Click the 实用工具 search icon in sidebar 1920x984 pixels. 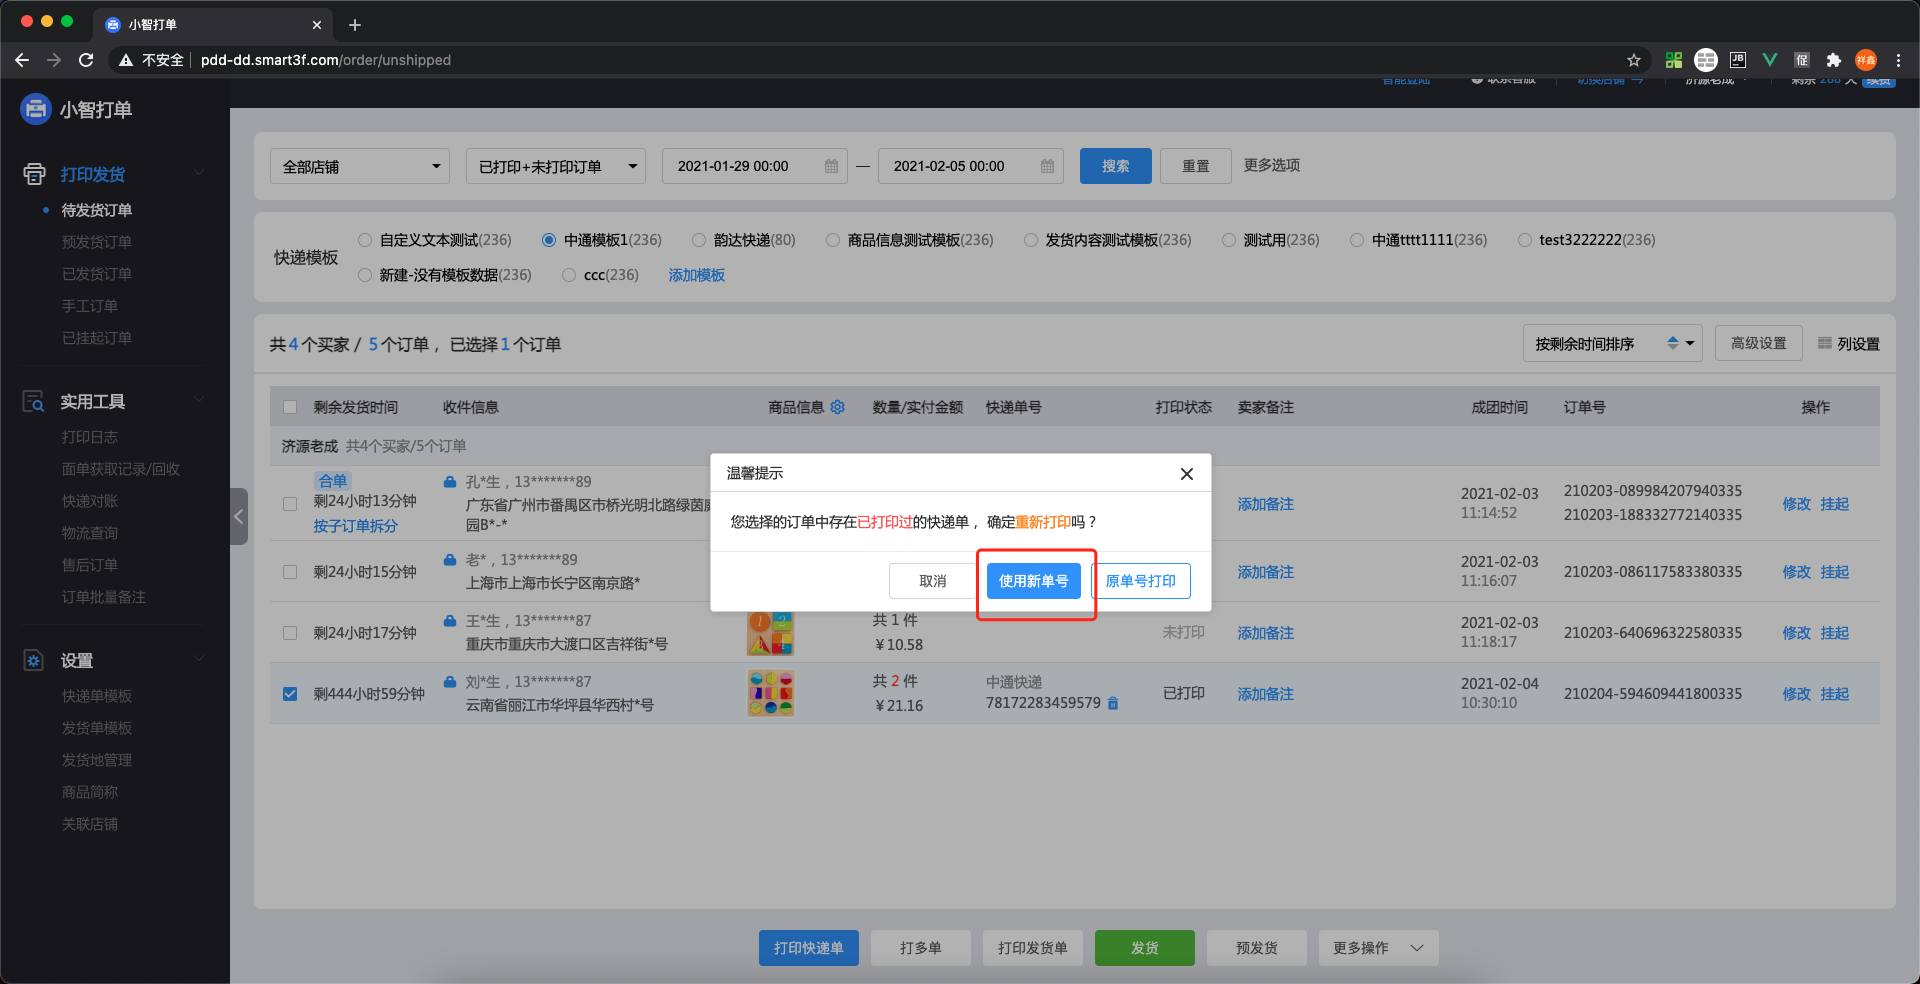[x=33, y=402]
